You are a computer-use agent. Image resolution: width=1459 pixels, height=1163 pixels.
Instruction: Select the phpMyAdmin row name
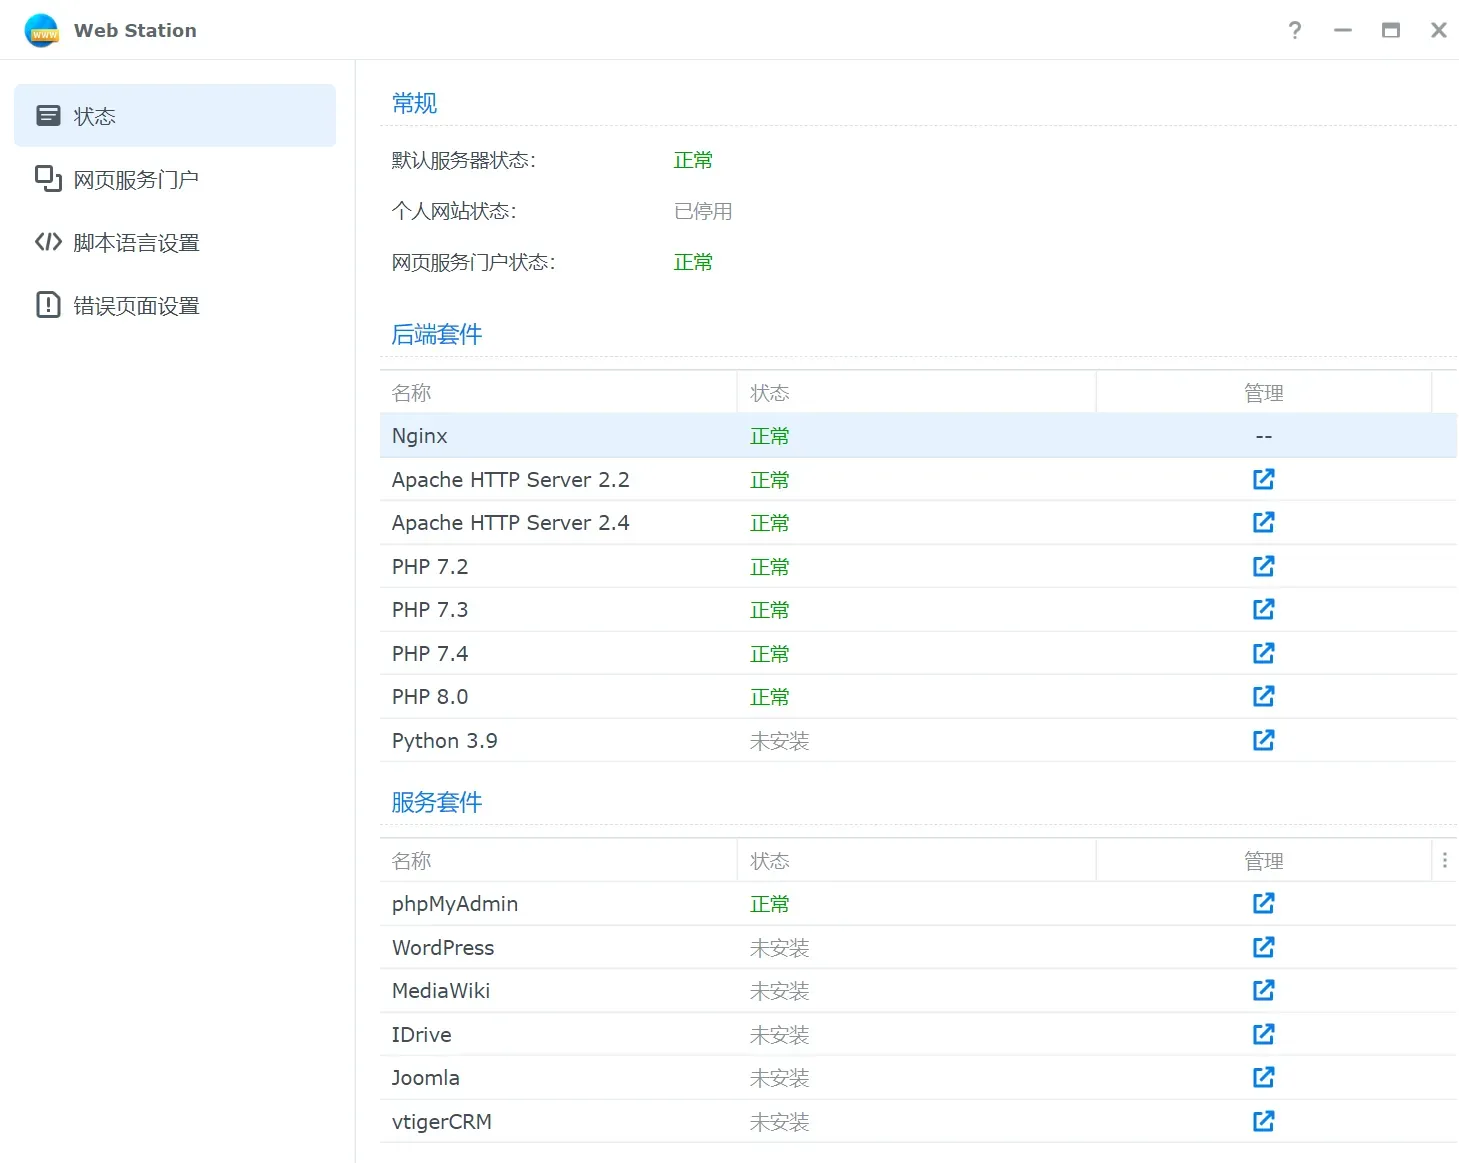455,904
